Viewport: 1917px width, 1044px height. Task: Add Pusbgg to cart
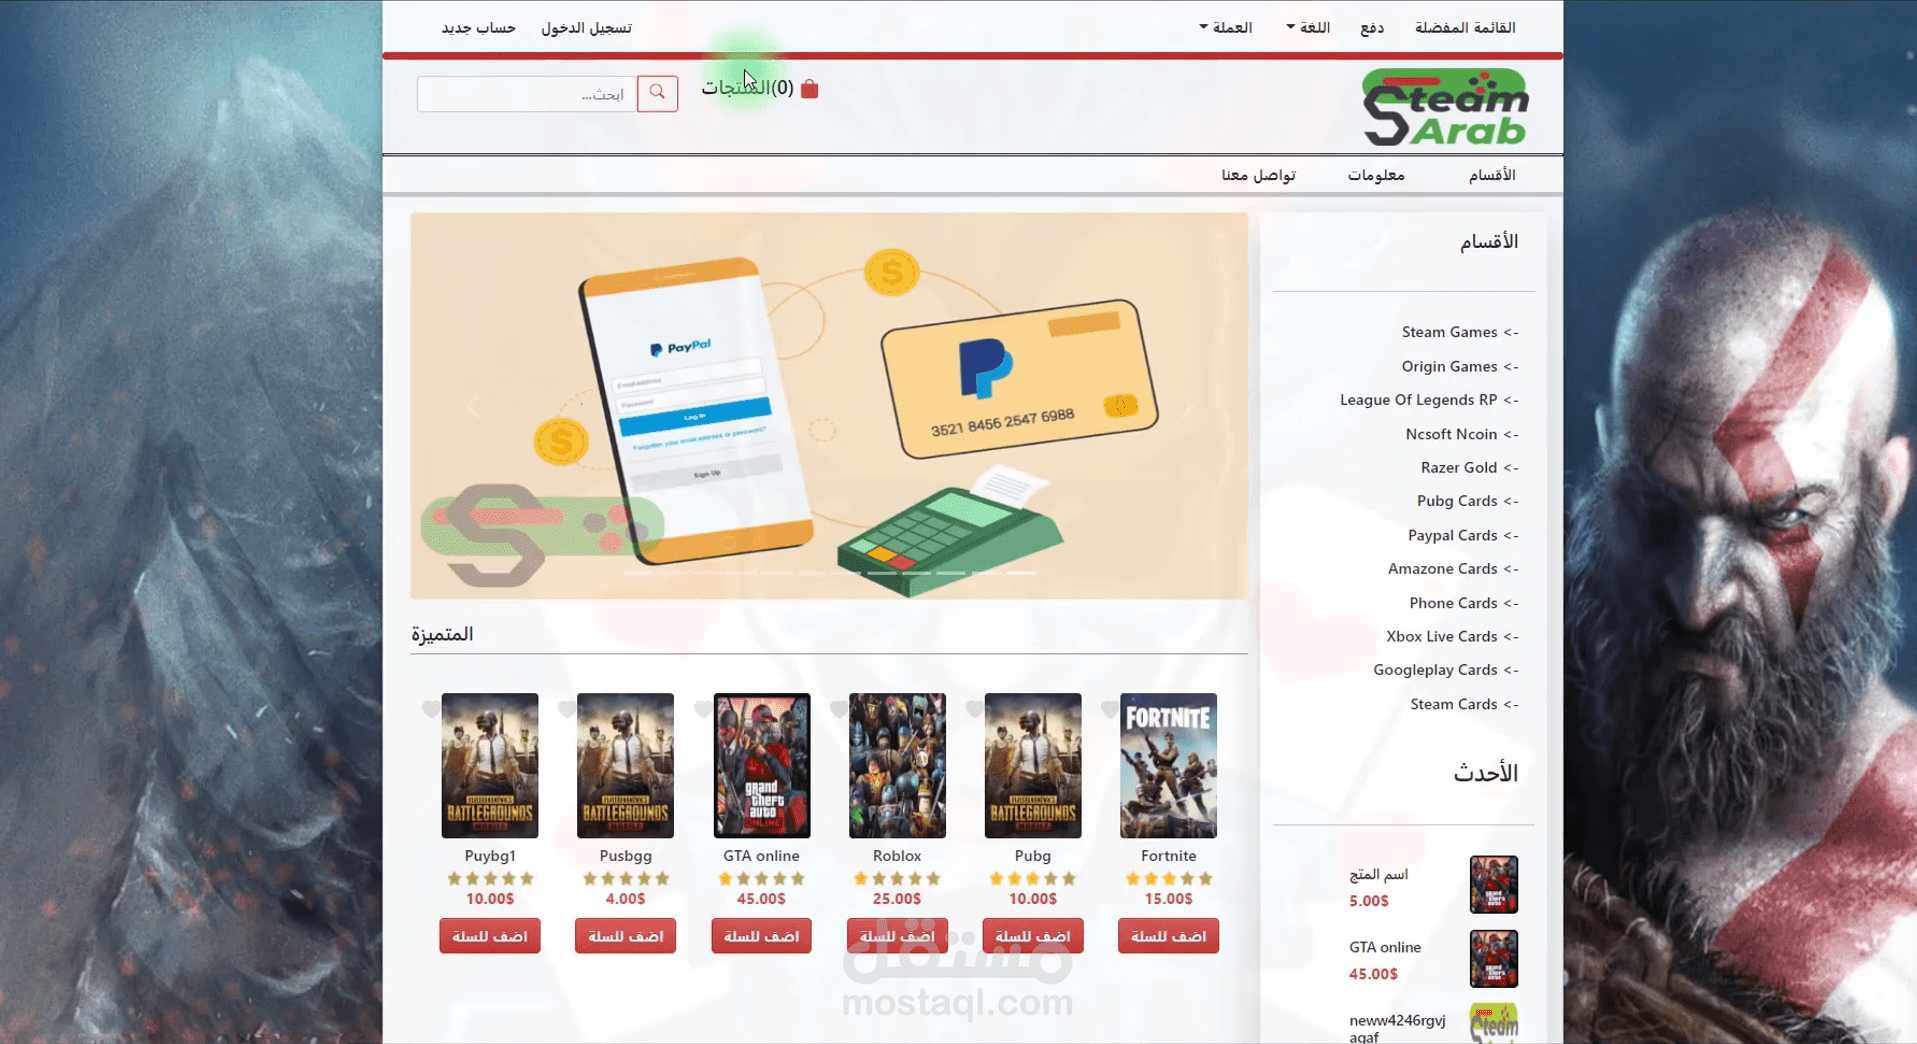click(x=625, y=936)
